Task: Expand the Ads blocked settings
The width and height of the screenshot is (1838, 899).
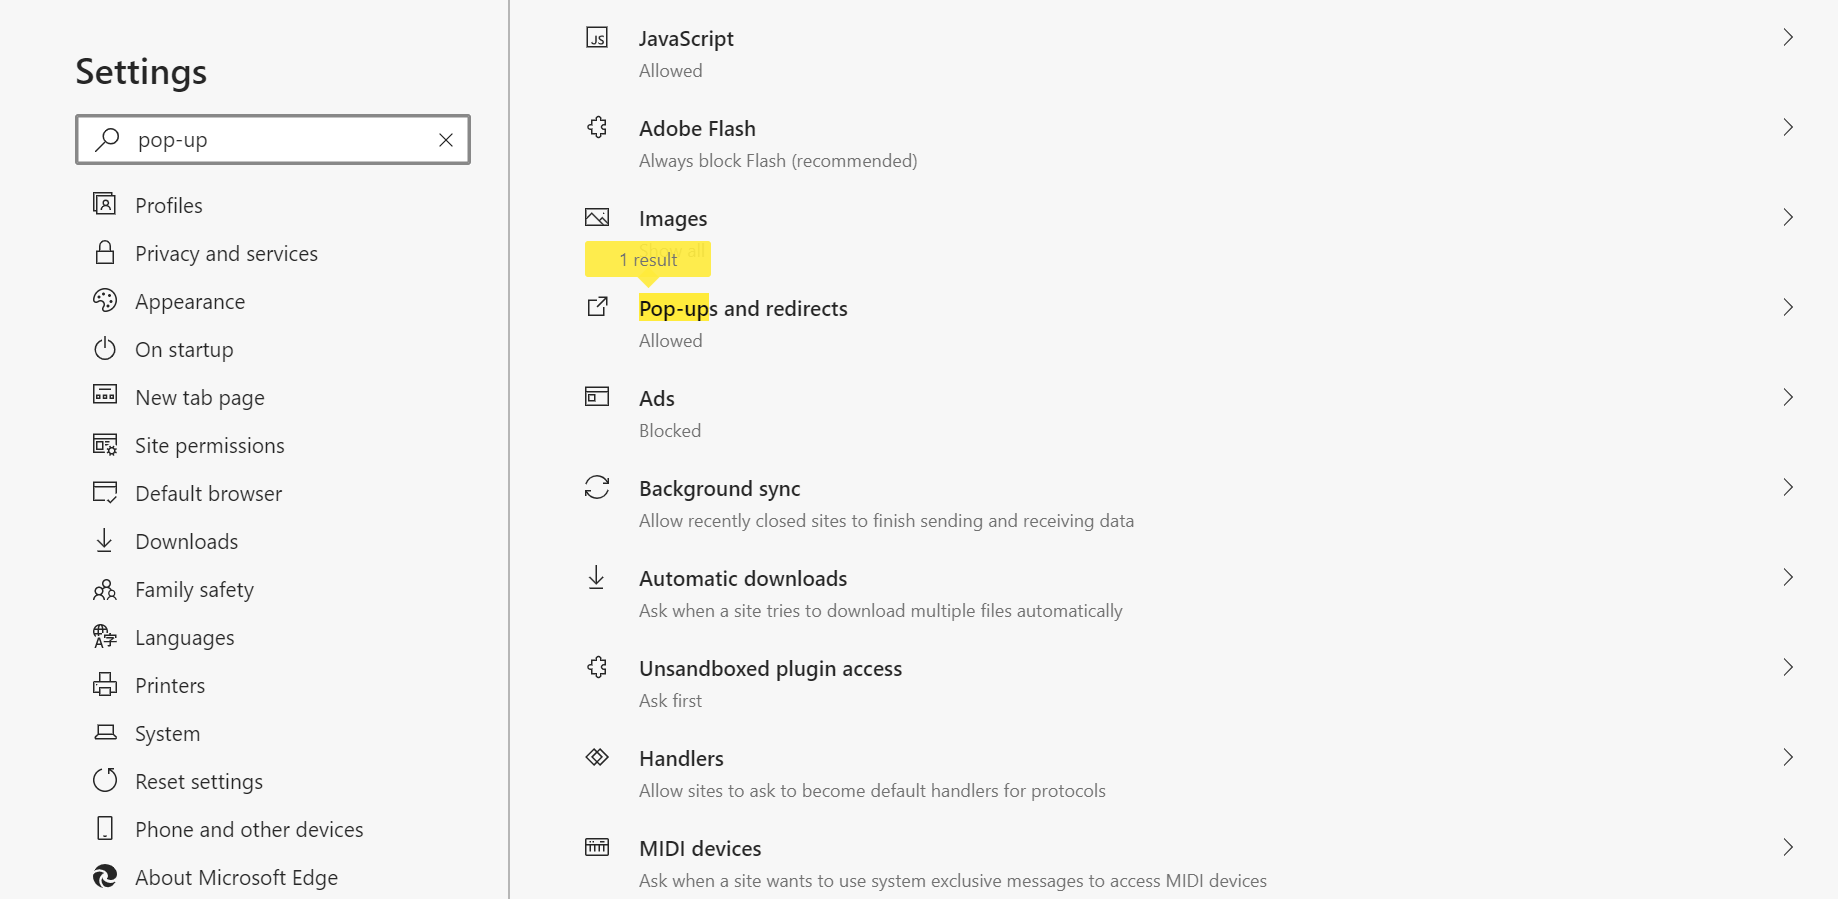Action: [x=1789, y=397]
